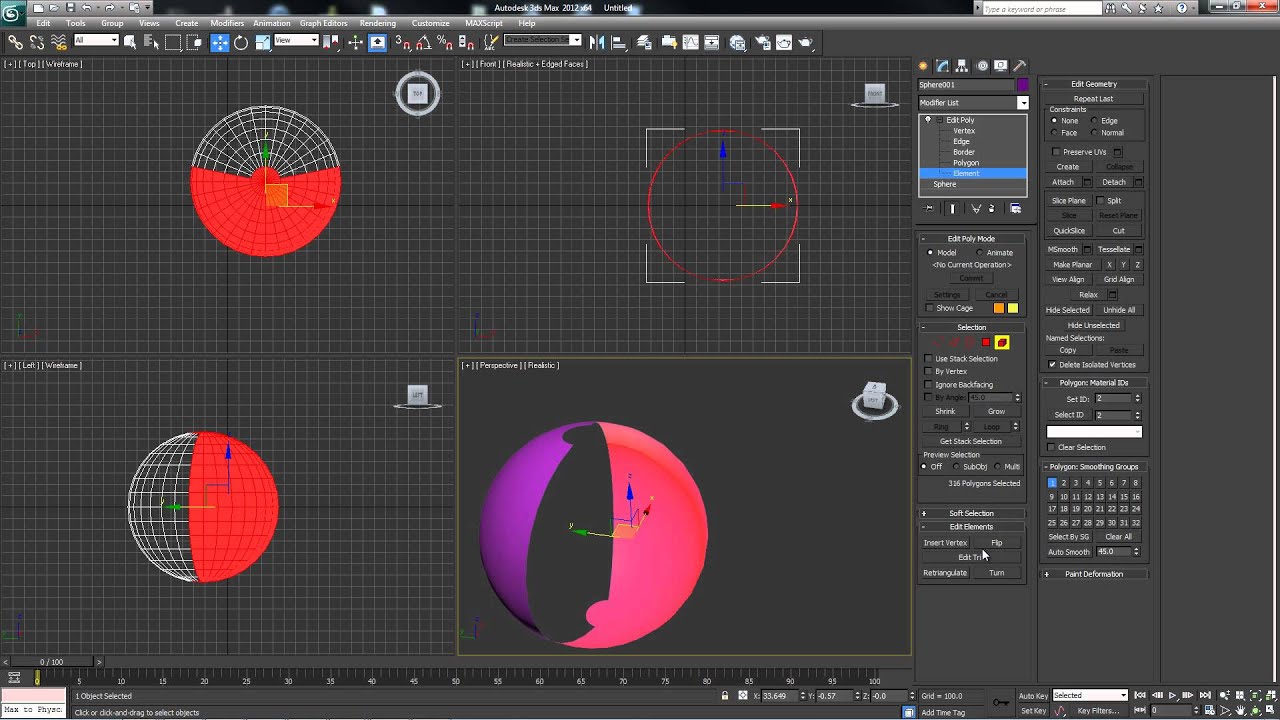The width and height of the screenshot is (1280, 720).
Task: Expand the Soft Selection rollout
Action: click(972, 514)
